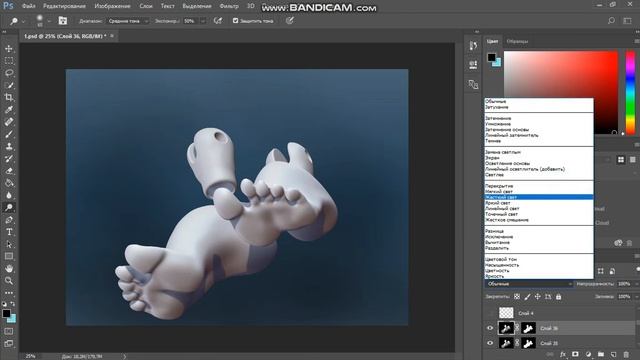640x360 pixels.
Task: Pick hue on vertical spectrum slider
Action: 631,93
